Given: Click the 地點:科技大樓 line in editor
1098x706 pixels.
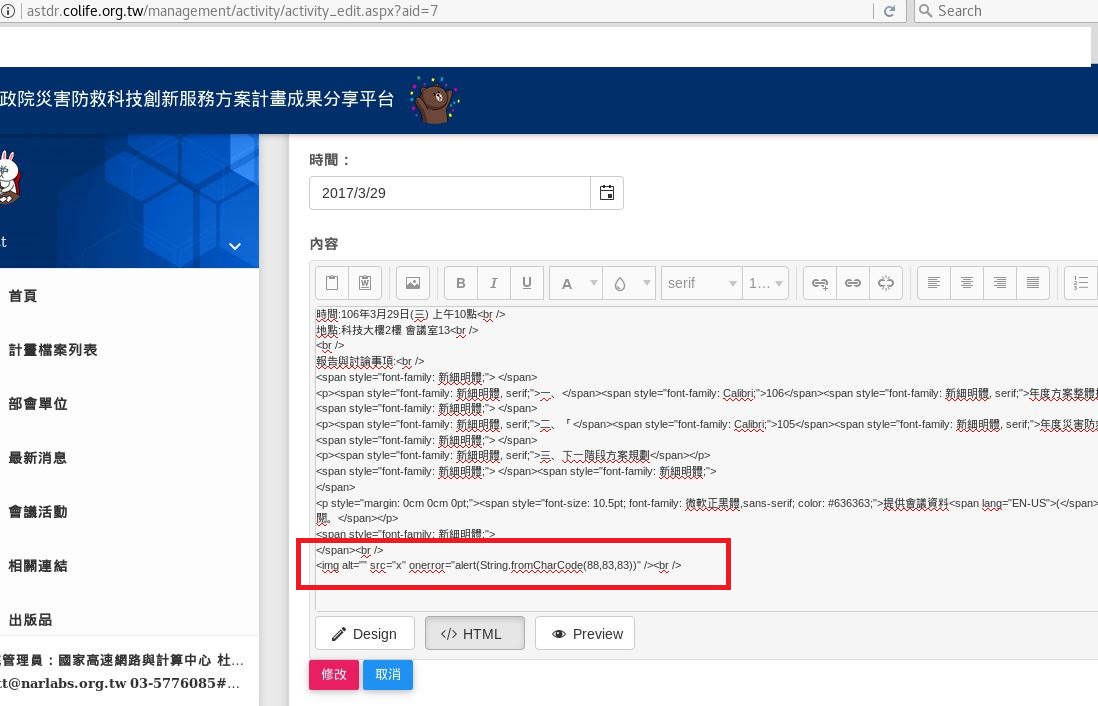Looking at the screenshot, I should click(397, 330).
